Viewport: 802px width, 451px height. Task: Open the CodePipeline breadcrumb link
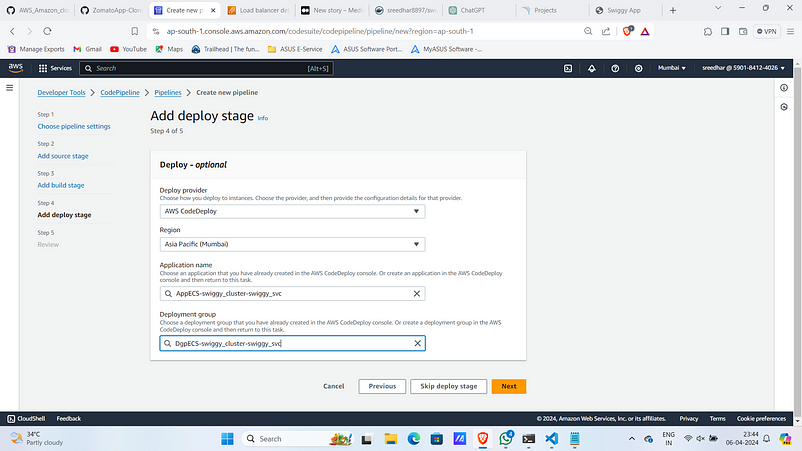120,93
